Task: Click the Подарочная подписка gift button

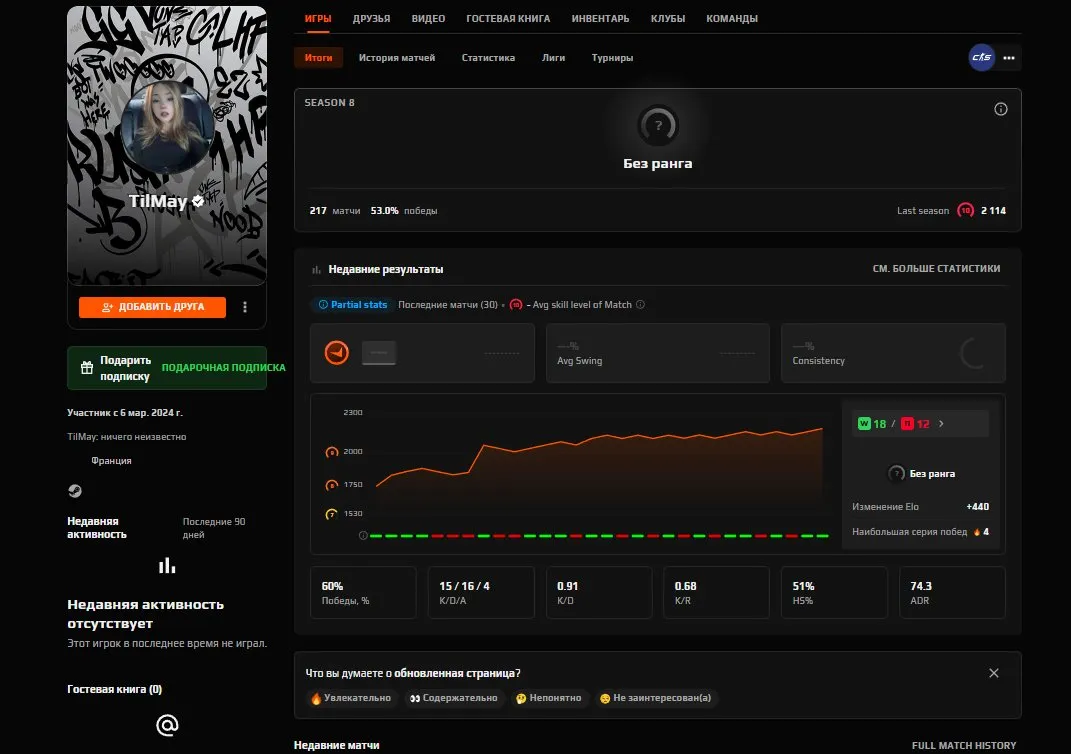Action: click(223, 367)
